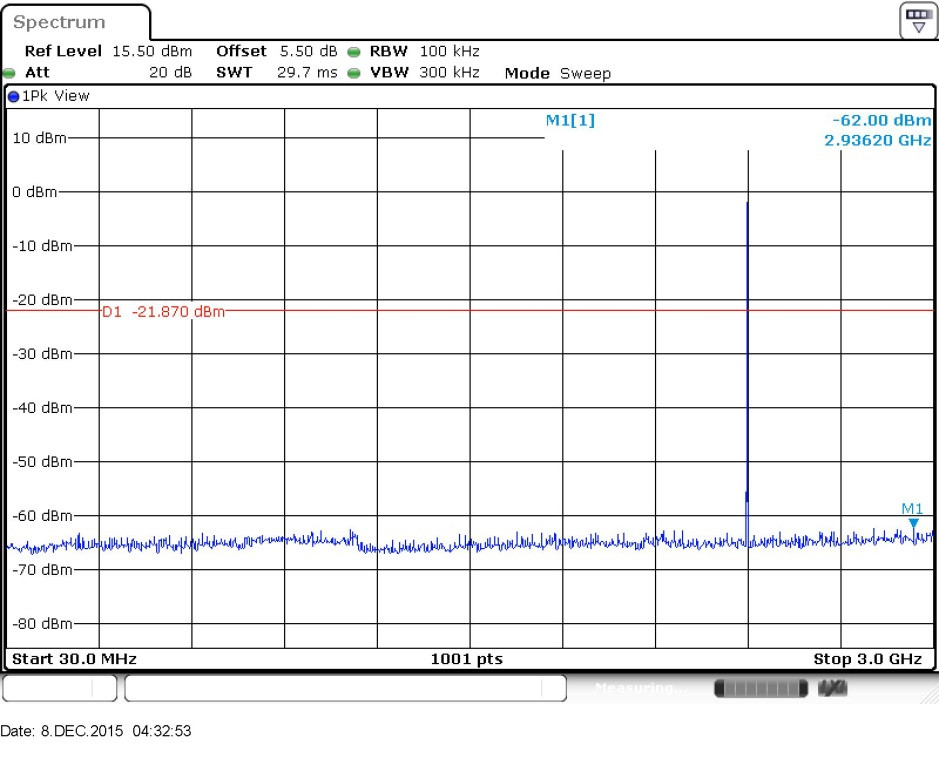
Task: Click the -60 dBm axis label
Action: click(x=43, y=516)
